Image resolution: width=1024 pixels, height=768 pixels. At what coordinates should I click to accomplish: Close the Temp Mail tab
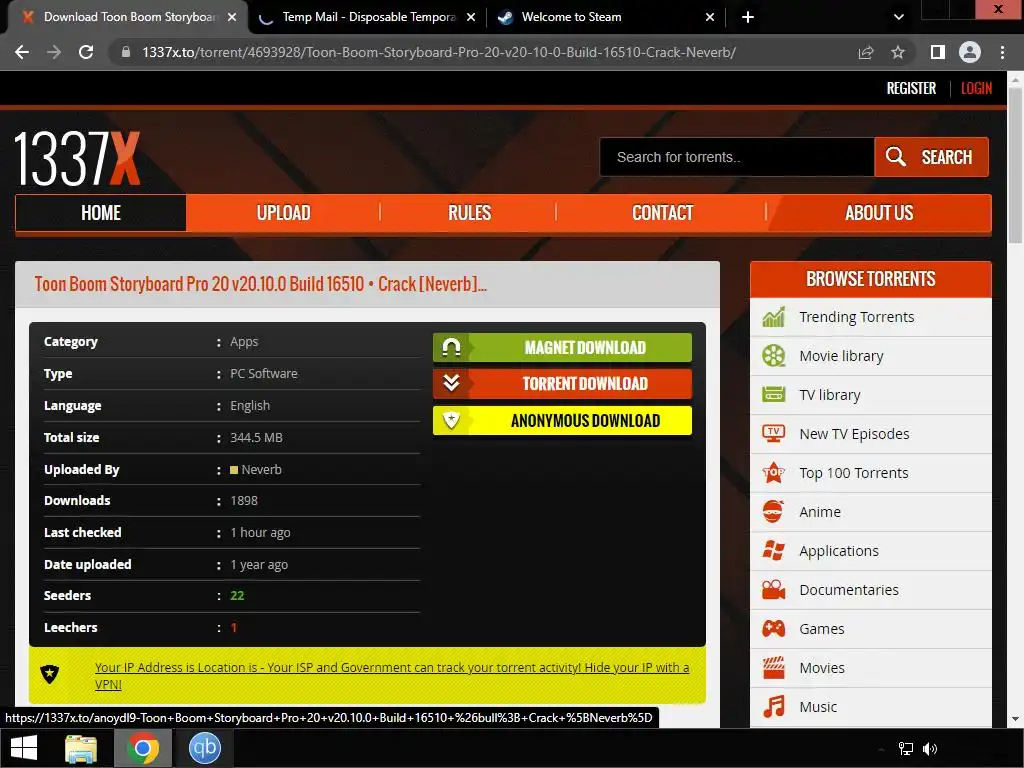(x=471, y=17)
